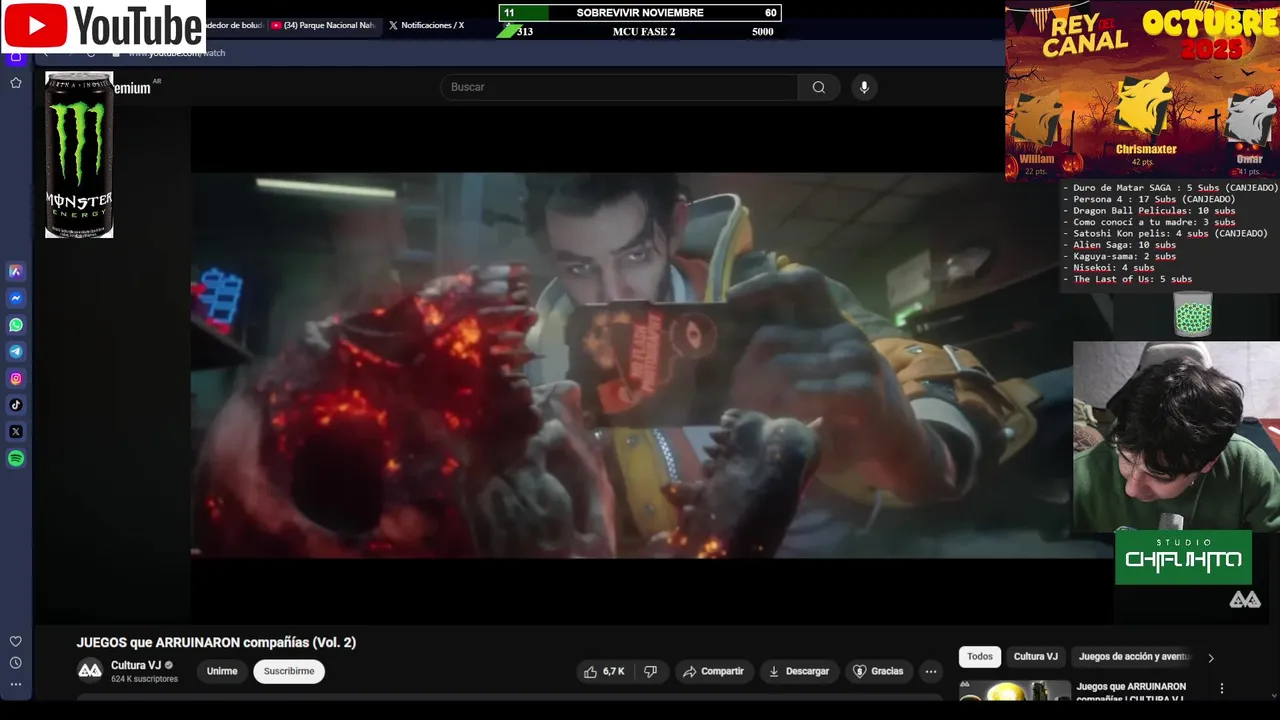Open Cultura VJ channel name link
The height and width of the screenshot is (720, 1280).
pos(136,665)
